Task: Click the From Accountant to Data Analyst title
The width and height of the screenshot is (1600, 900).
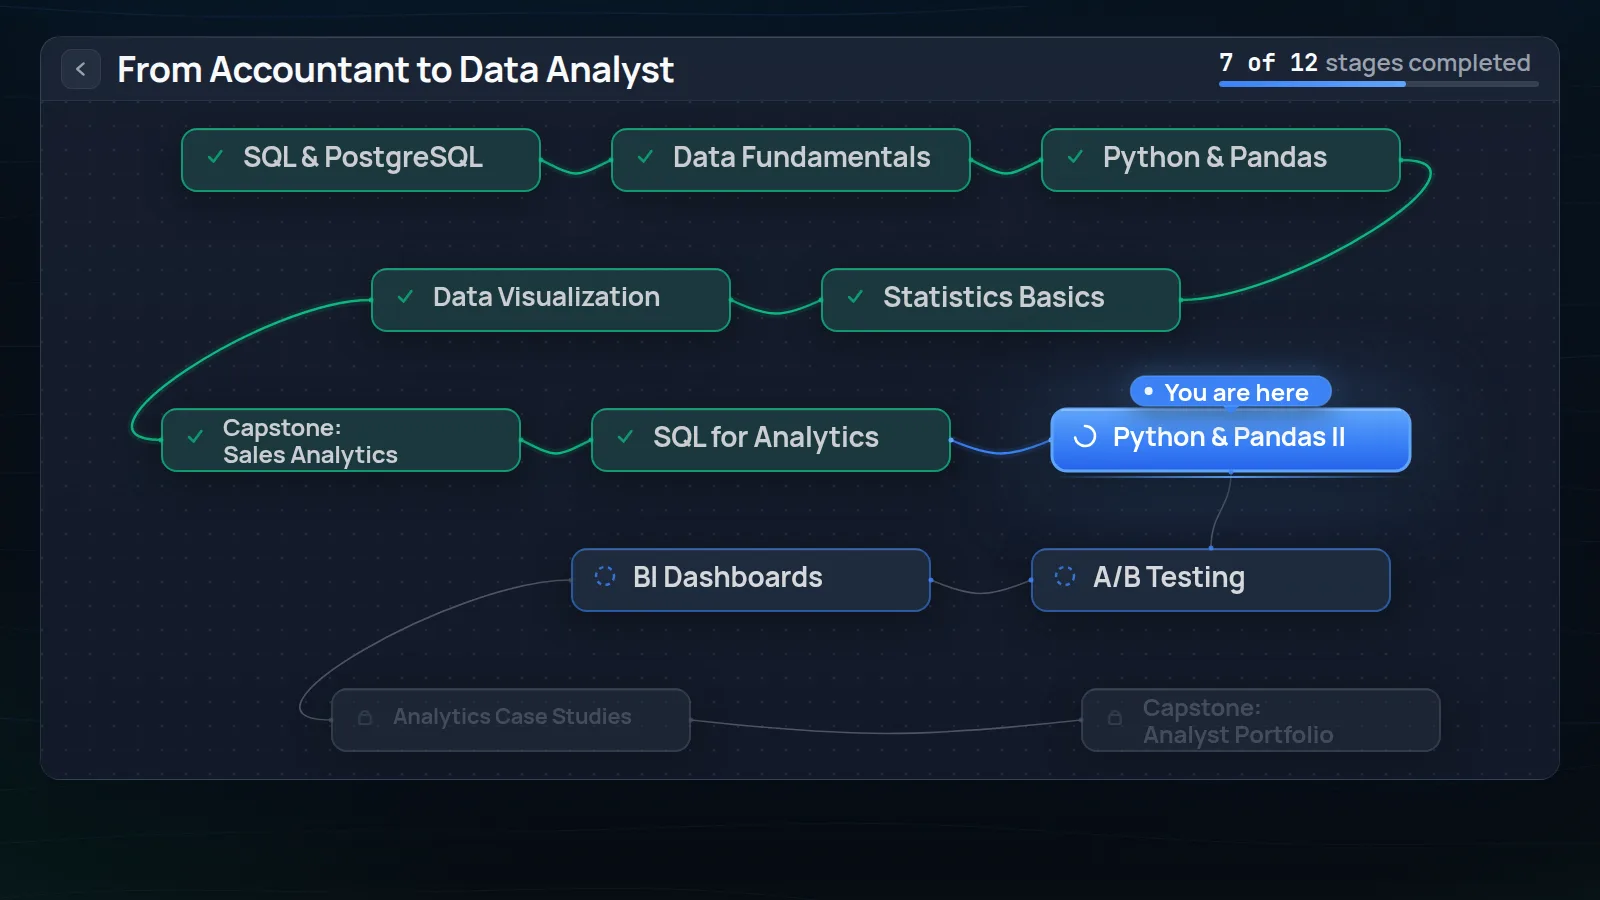Action: (x=395, y=70)
